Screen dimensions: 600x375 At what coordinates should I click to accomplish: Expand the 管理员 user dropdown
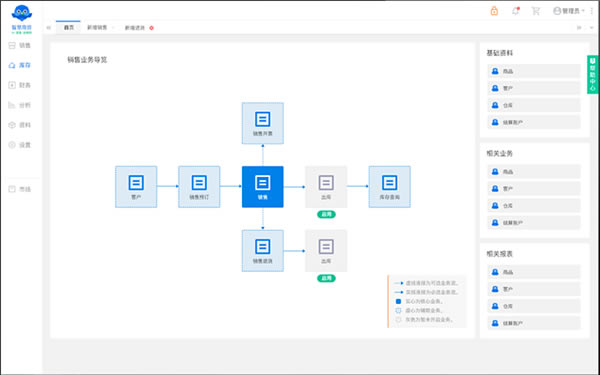tap(569, 11)
